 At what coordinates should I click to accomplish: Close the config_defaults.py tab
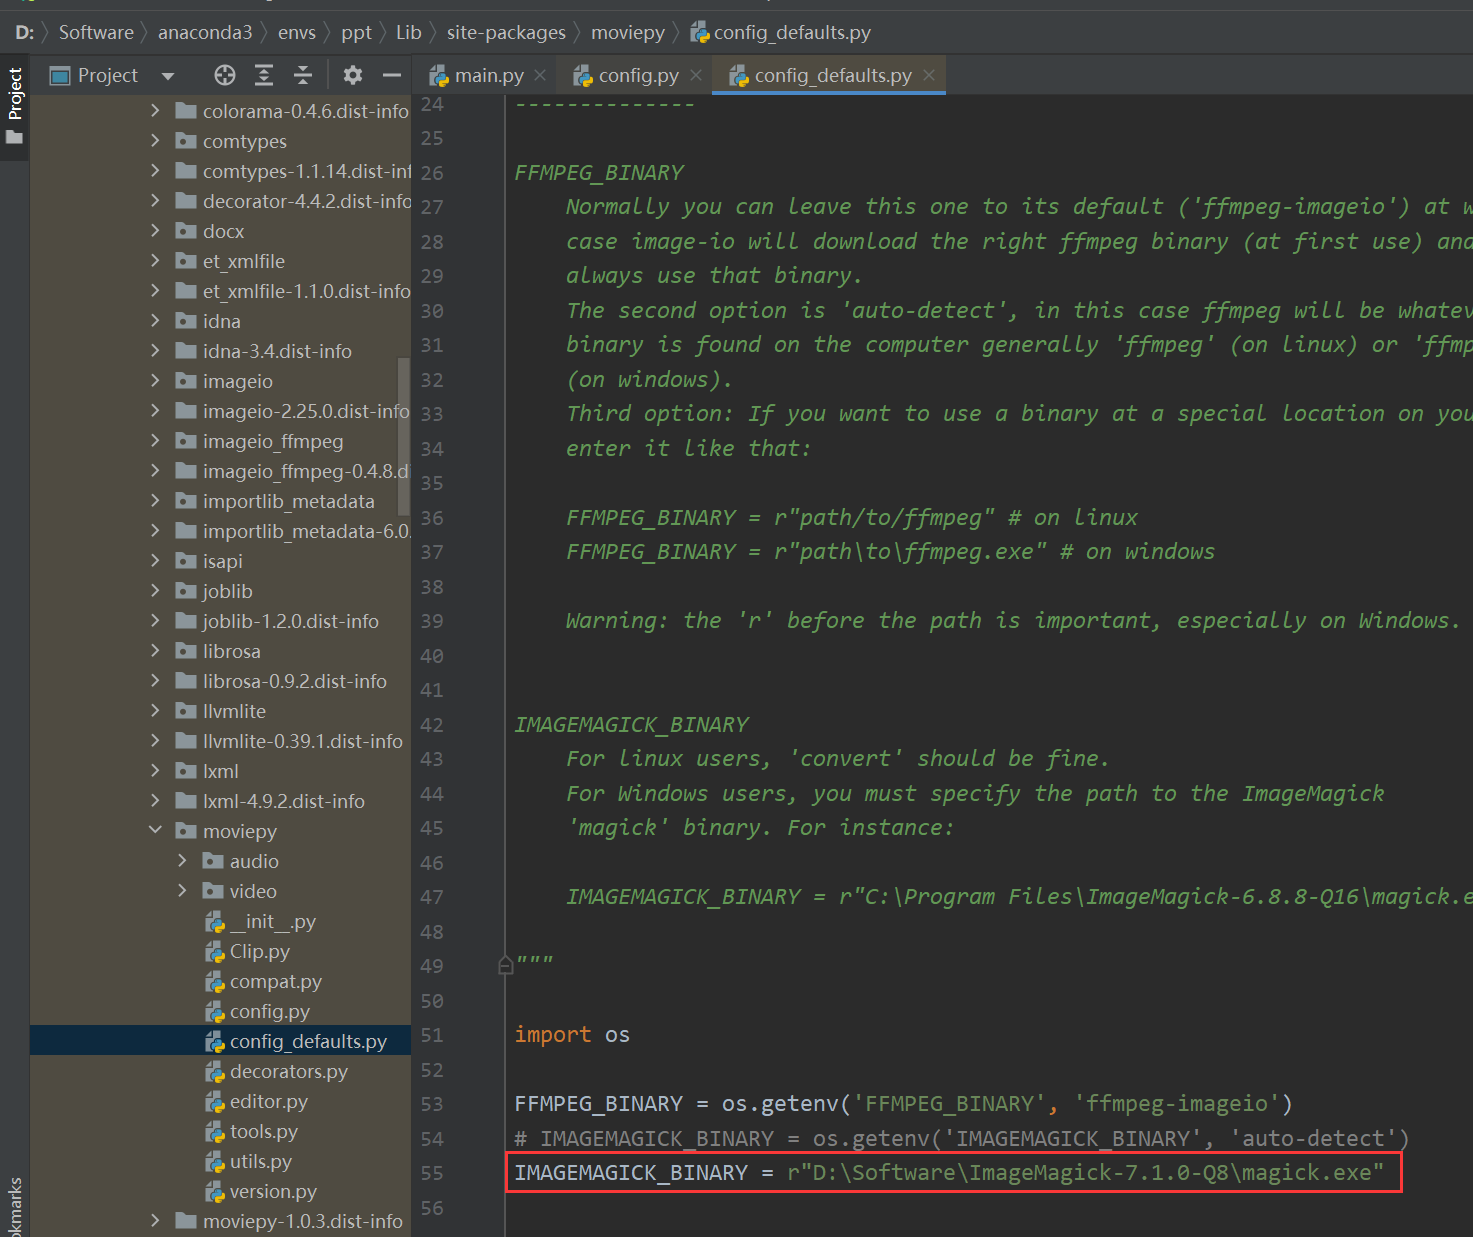(x=929, y=75)
